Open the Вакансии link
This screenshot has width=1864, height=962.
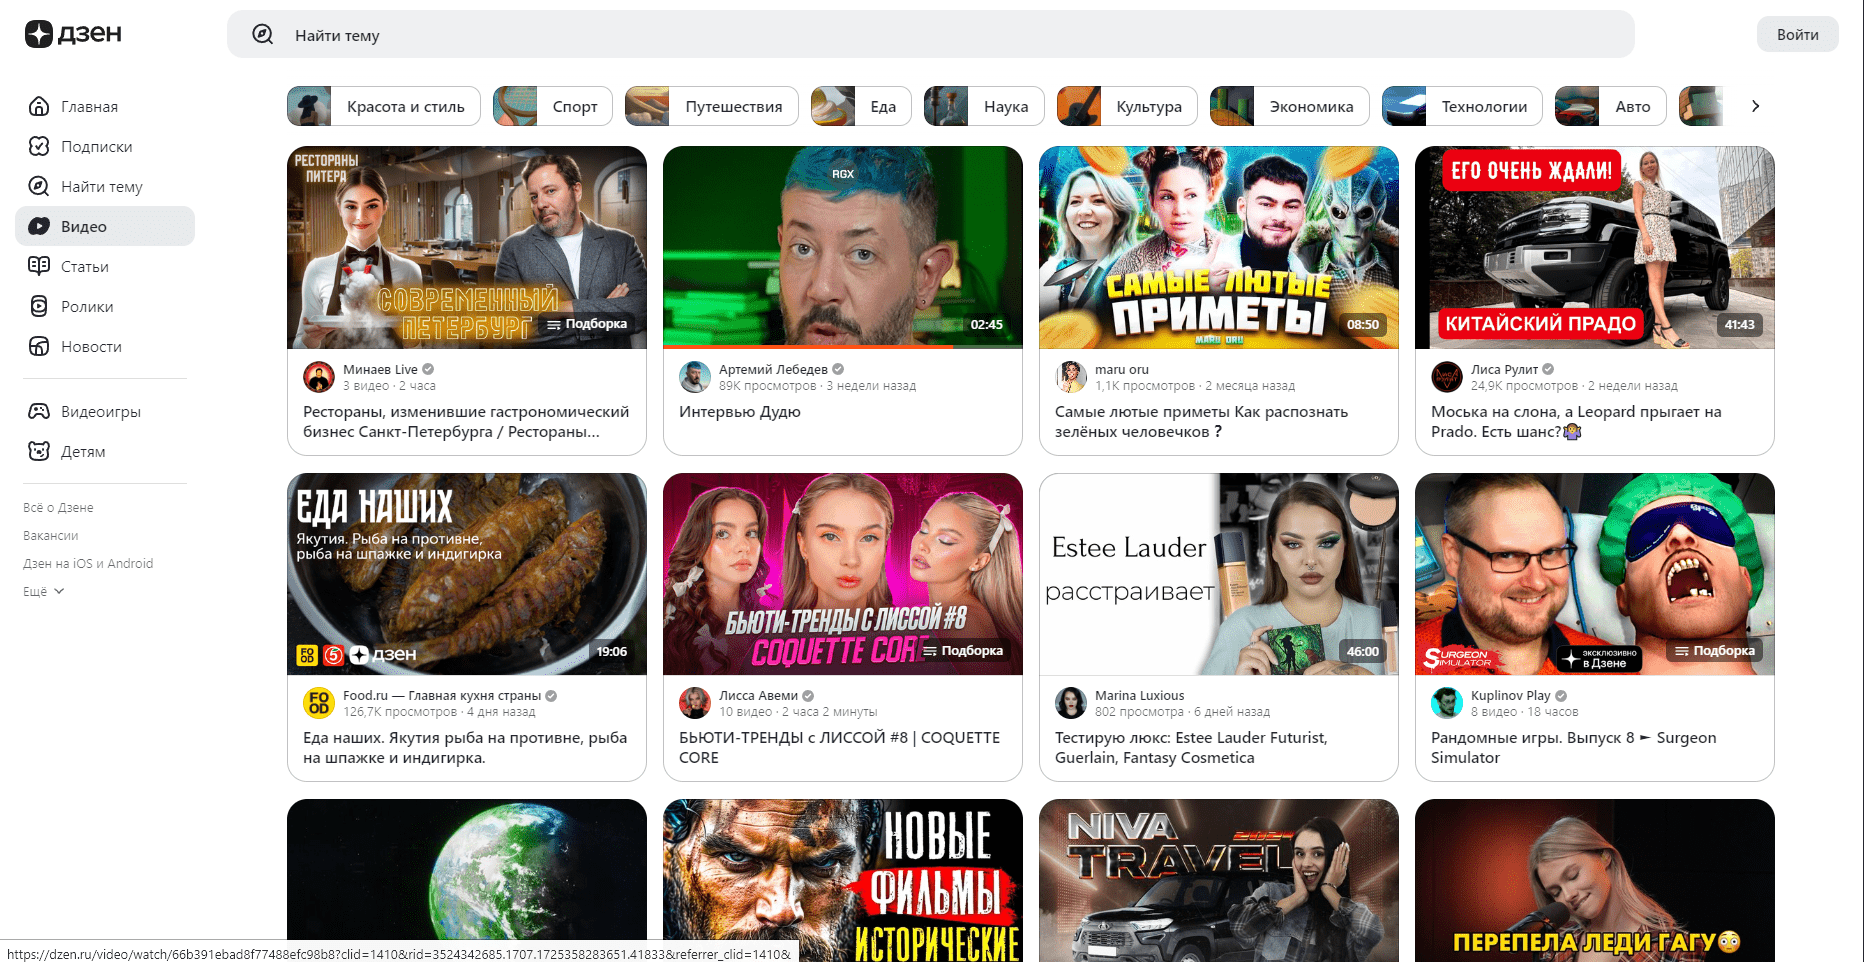click(x=50, y=535)
